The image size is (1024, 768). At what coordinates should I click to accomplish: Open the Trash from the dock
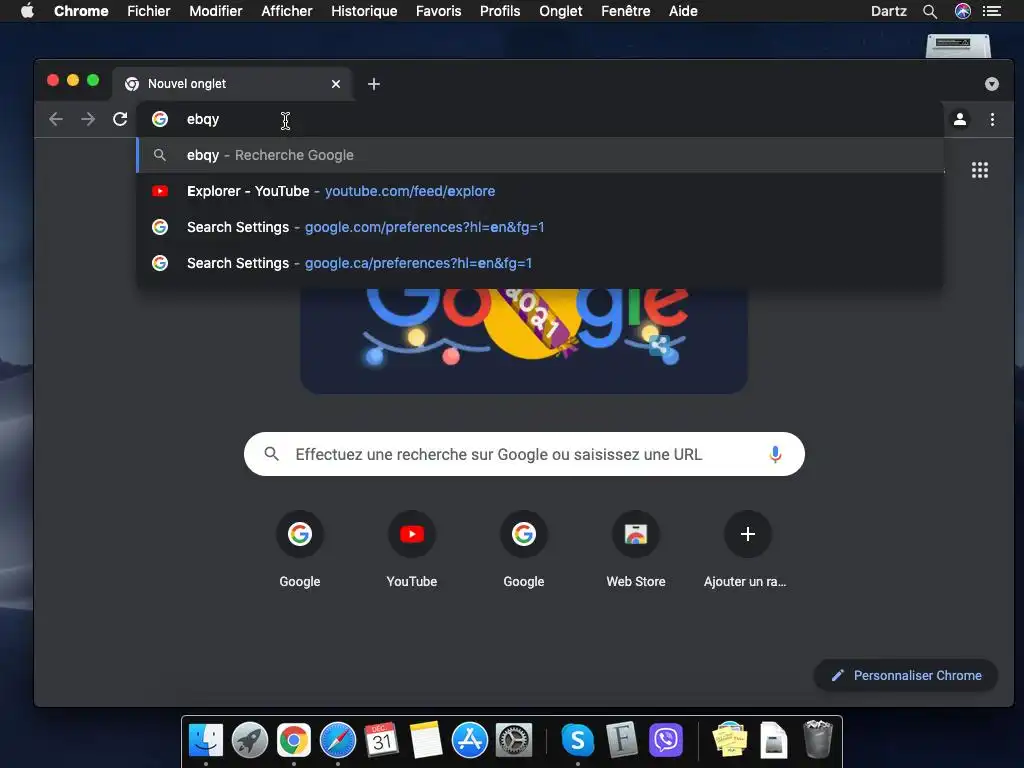coord(818,739)
